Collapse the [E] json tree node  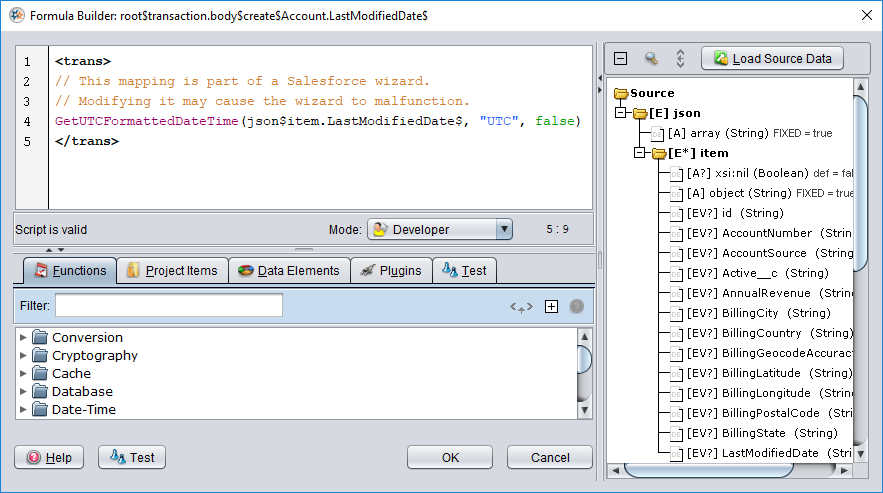tap(621, 113)
